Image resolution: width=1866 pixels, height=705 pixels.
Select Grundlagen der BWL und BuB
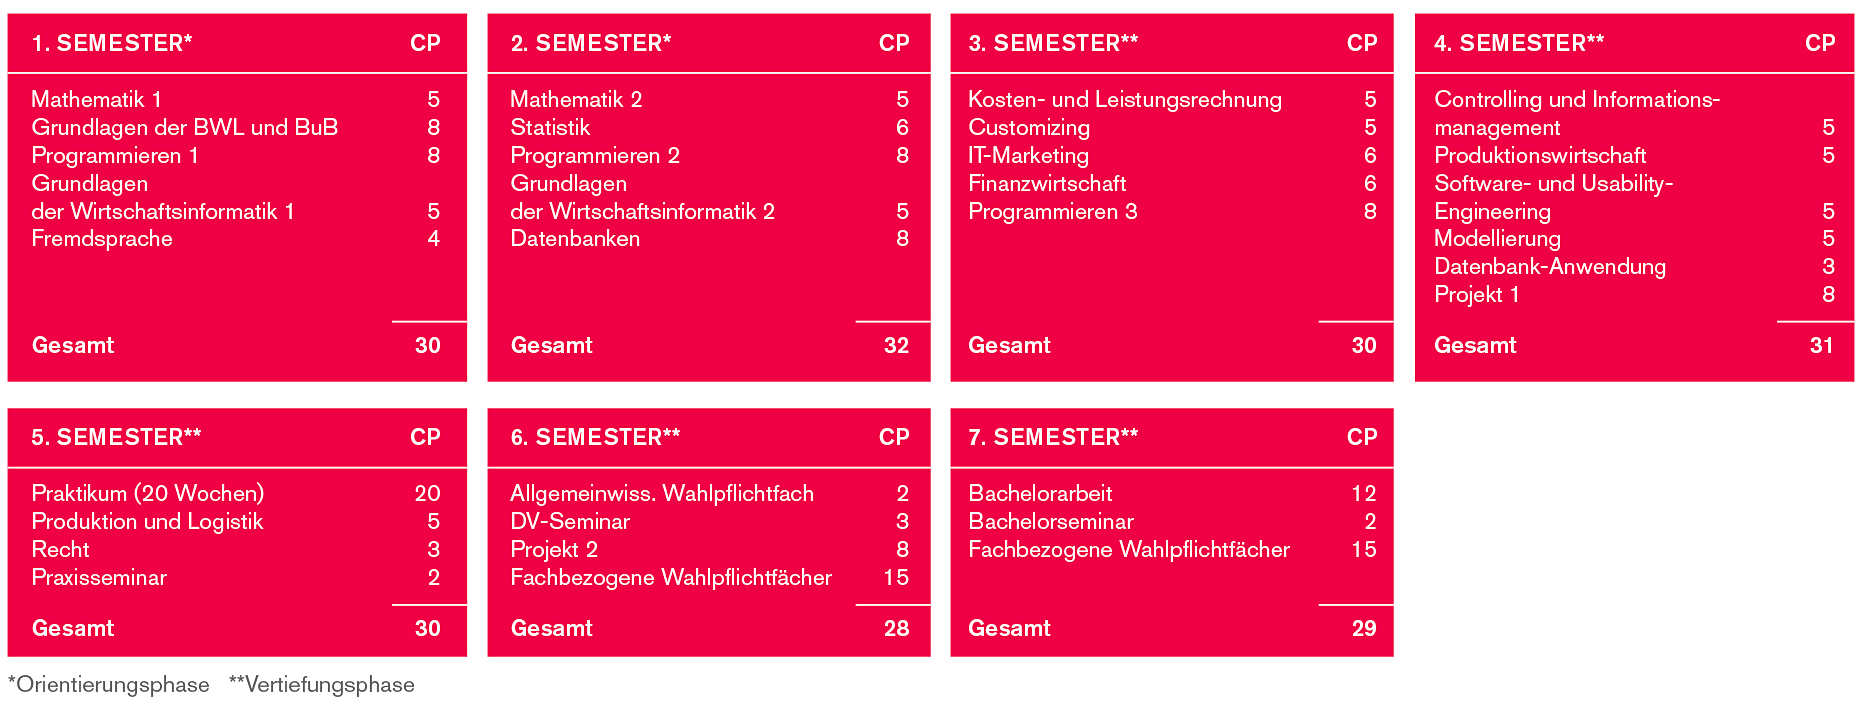click(x=185, y=128)
